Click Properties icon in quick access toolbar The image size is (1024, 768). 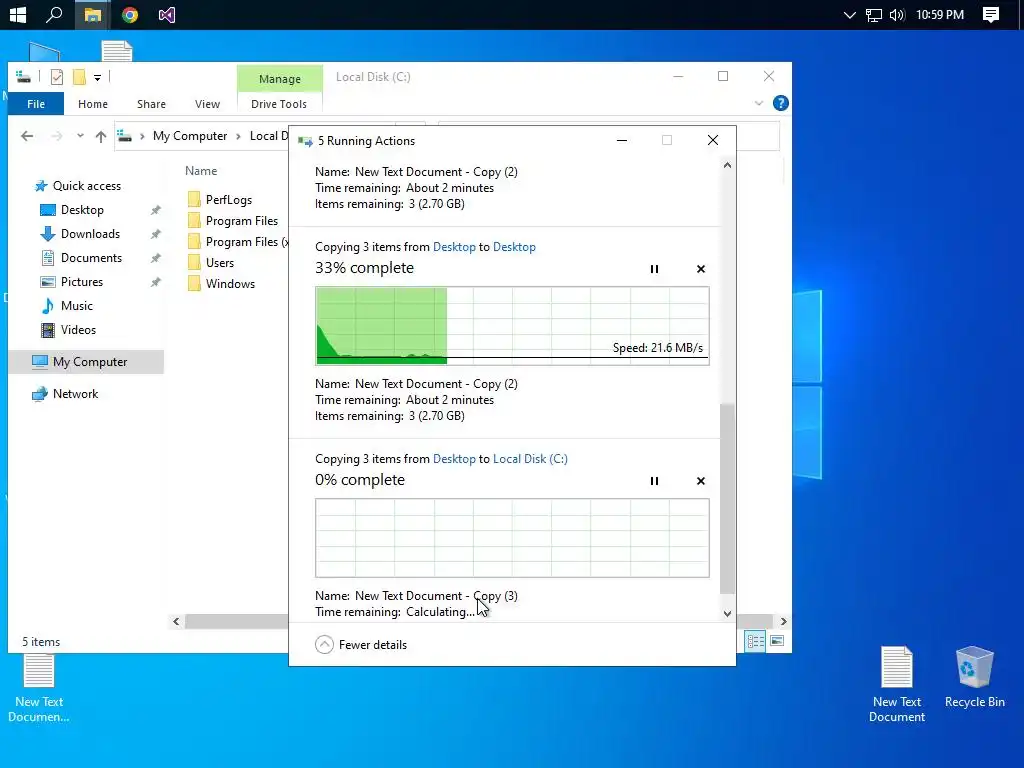coord(57,77)
